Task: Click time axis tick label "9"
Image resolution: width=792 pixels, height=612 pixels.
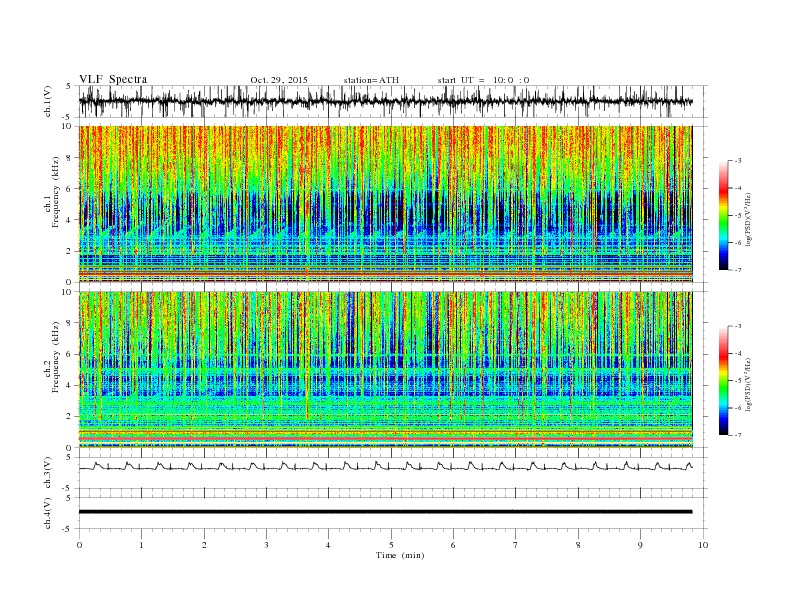Action: coord(640,545)
